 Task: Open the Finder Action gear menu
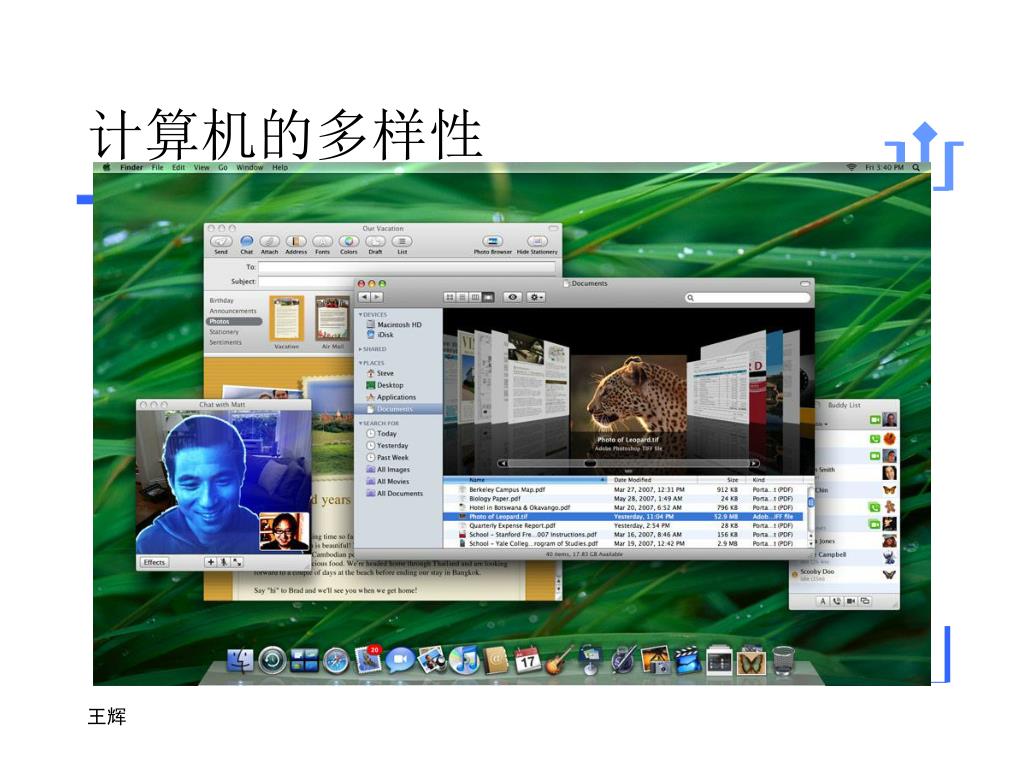[x=536, y=297]
